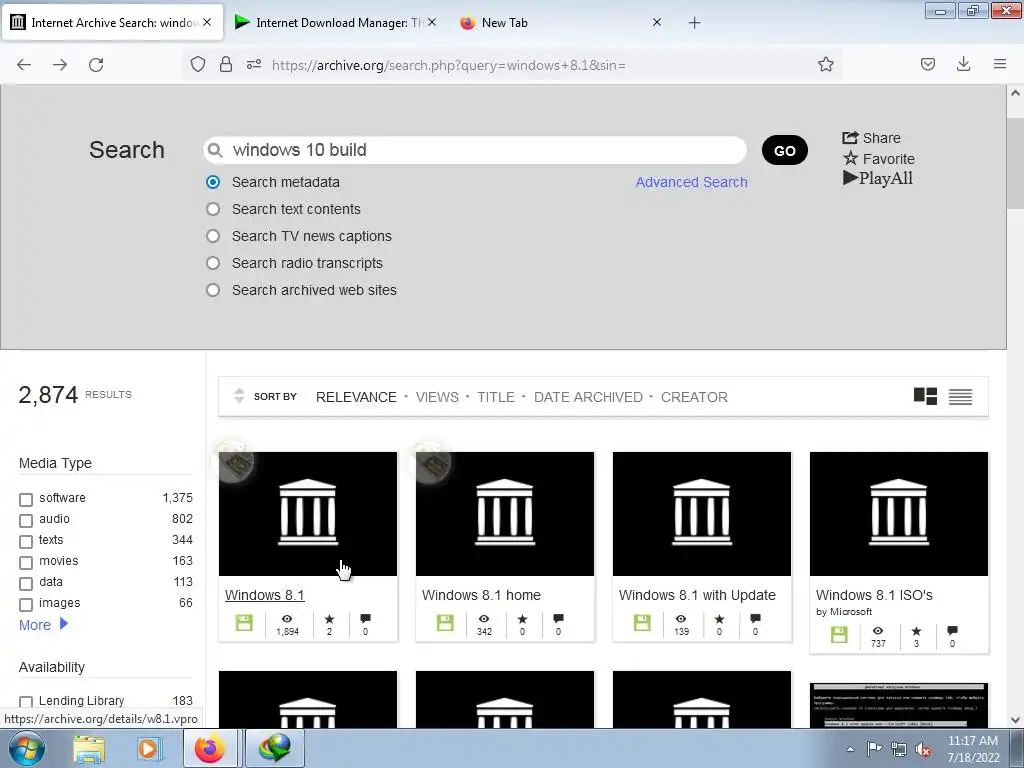1024x768 pixels.
Task: Click the software floppy icon under Windows 8.1
Action: coord(244,623)
